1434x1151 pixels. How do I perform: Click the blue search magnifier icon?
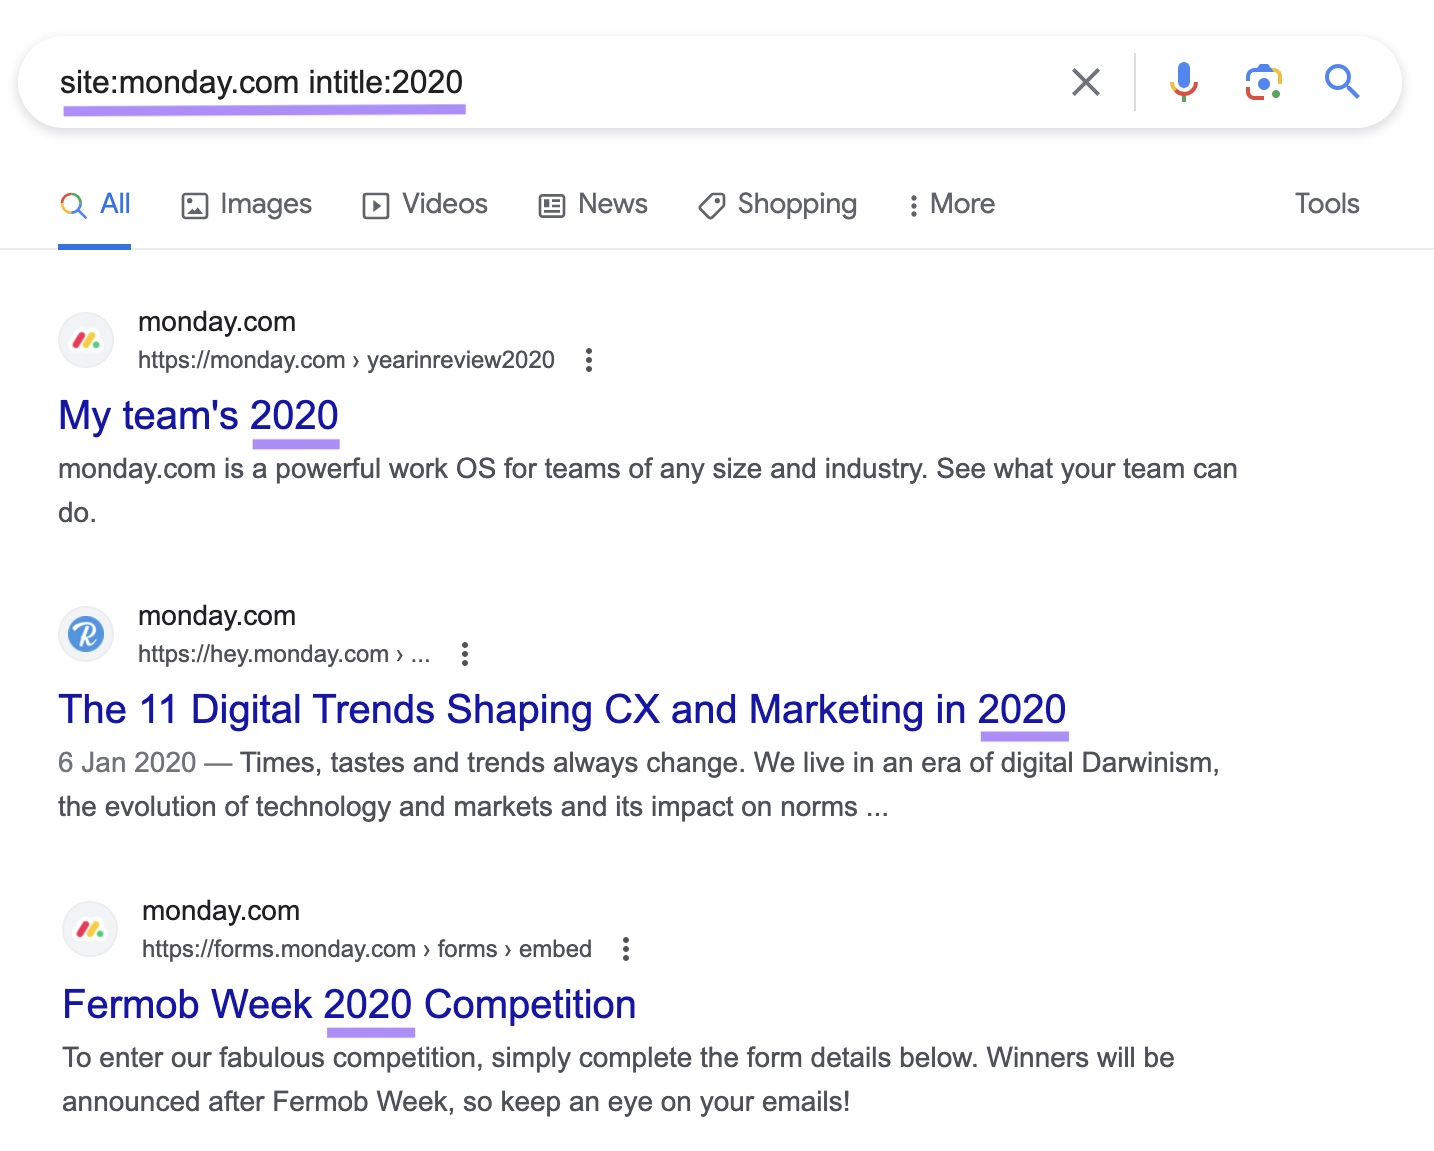(x=1342, y=82)
